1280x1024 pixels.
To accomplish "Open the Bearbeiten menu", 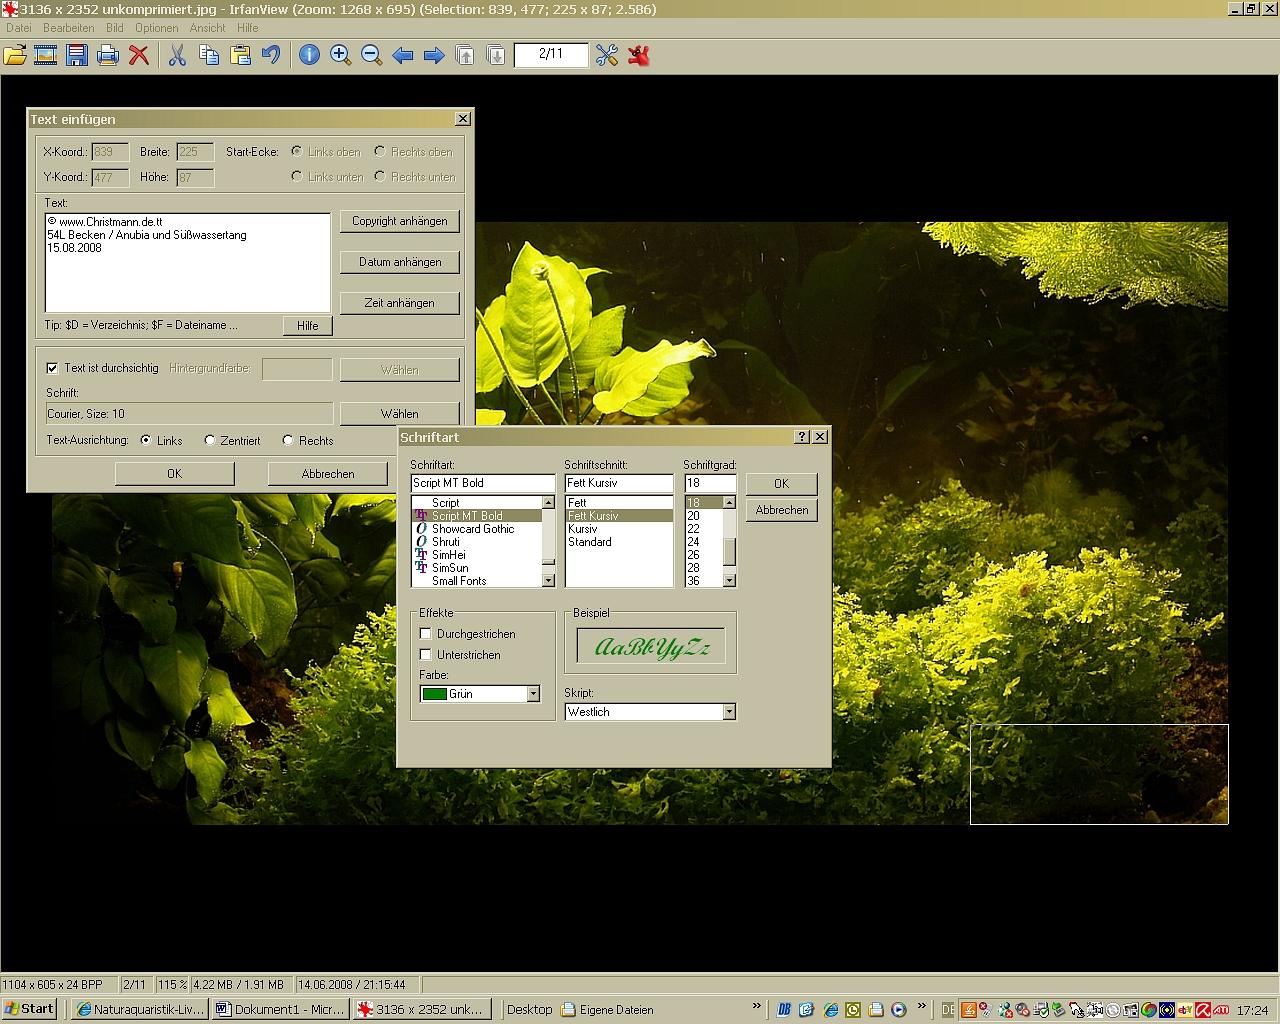I will point(68,28).
